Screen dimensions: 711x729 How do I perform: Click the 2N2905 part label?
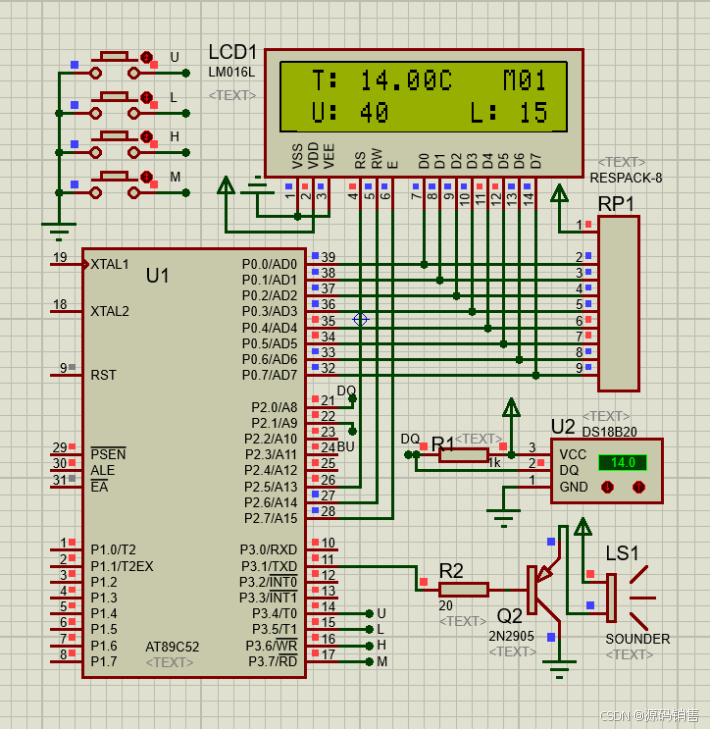(511, 636)
